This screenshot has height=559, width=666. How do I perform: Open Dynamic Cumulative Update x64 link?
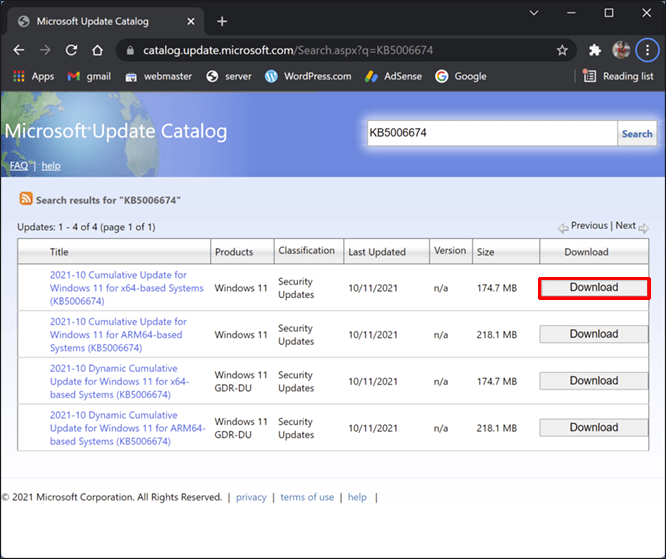click(x=120, y=381)
